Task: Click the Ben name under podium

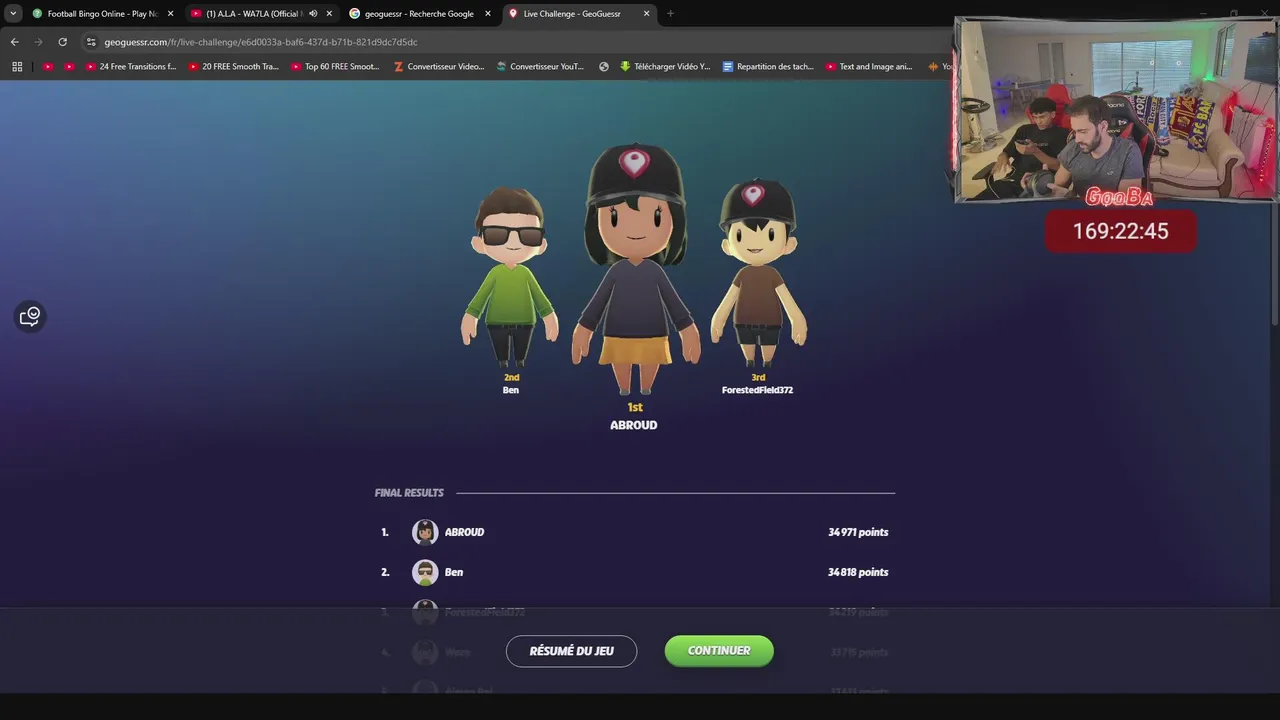Action: 511,390
